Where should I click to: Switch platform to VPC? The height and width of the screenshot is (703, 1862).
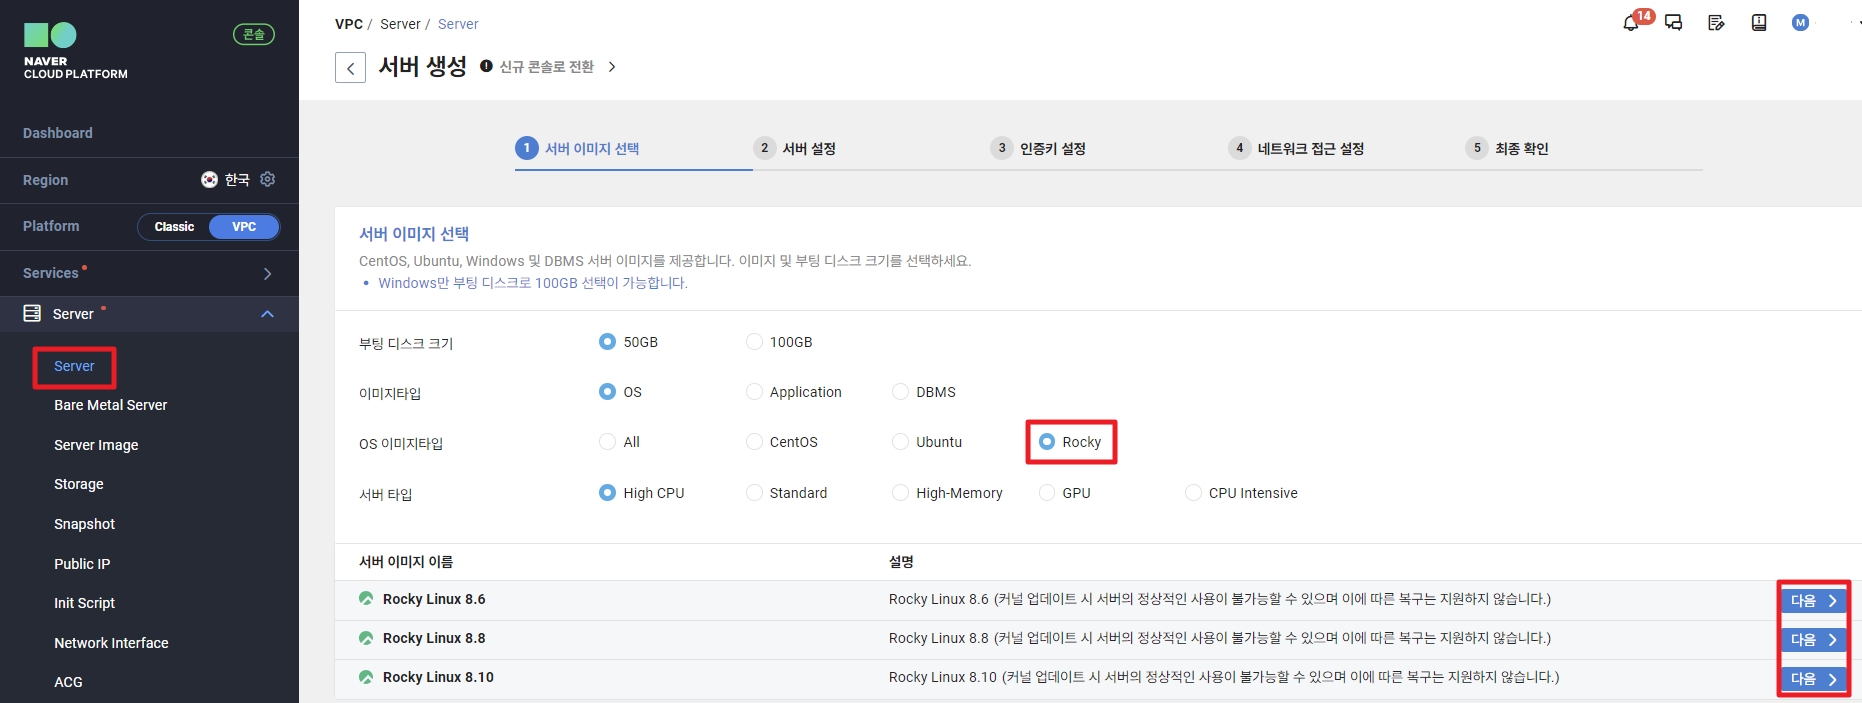(244, 226)
